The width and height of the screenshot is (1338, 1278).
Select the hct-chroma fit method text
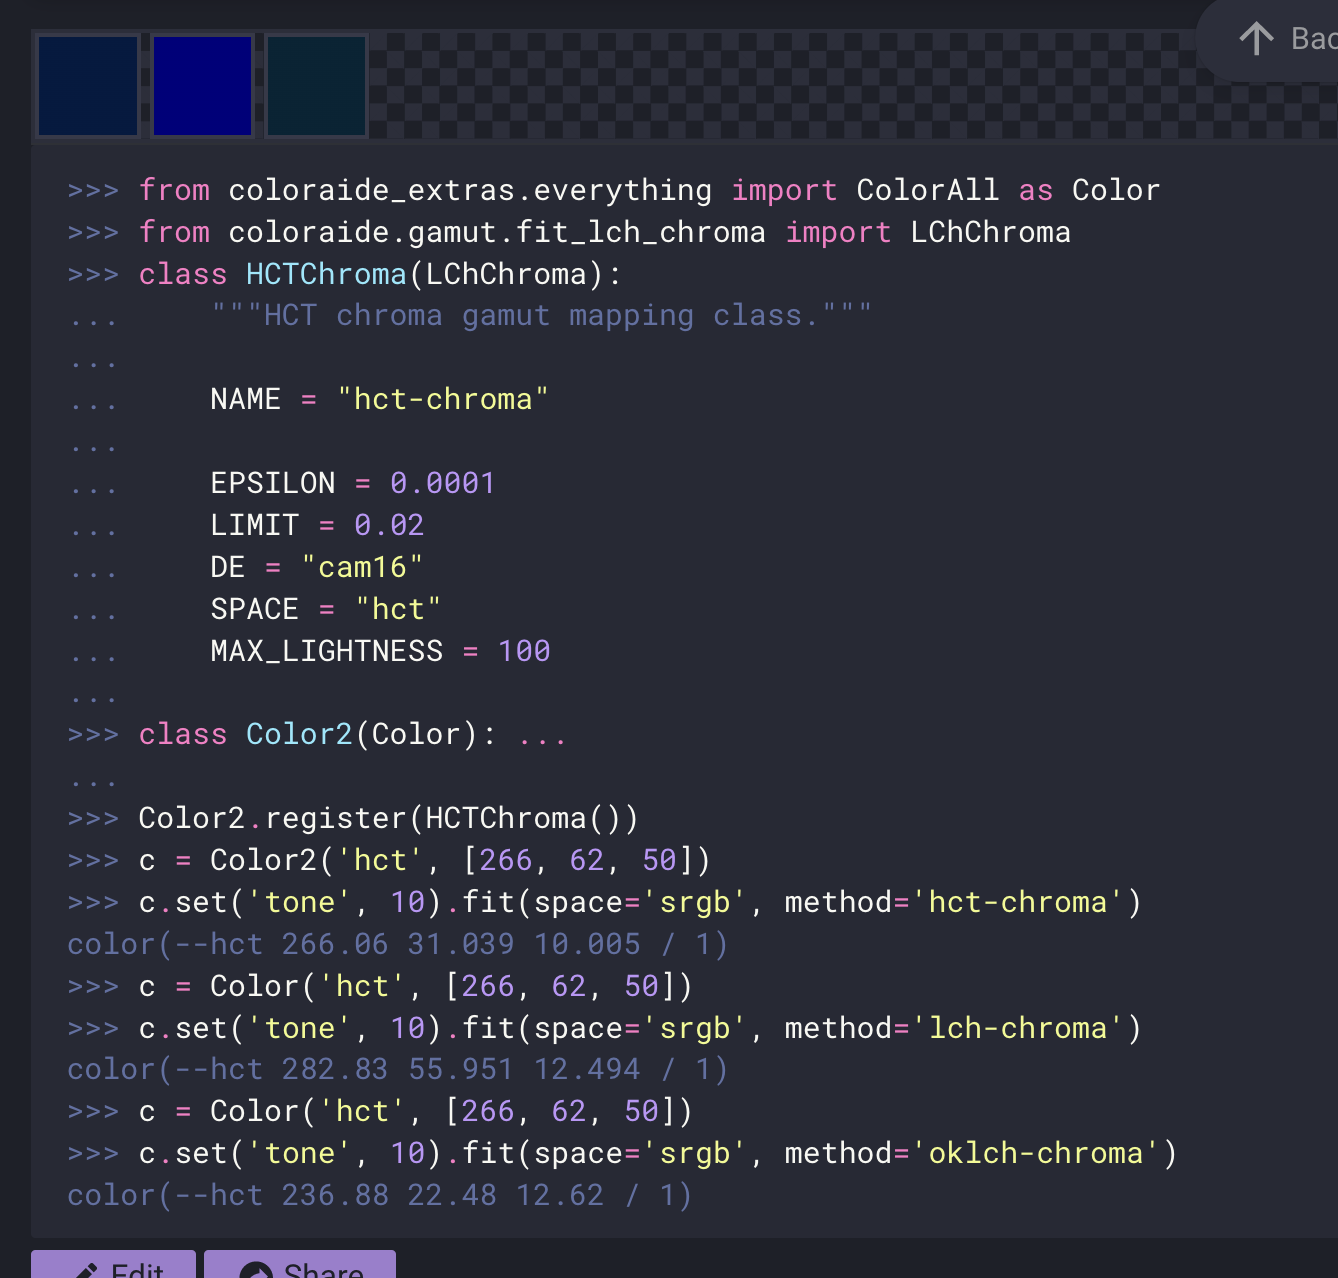pyautogui.click(x=1015, y=901)
